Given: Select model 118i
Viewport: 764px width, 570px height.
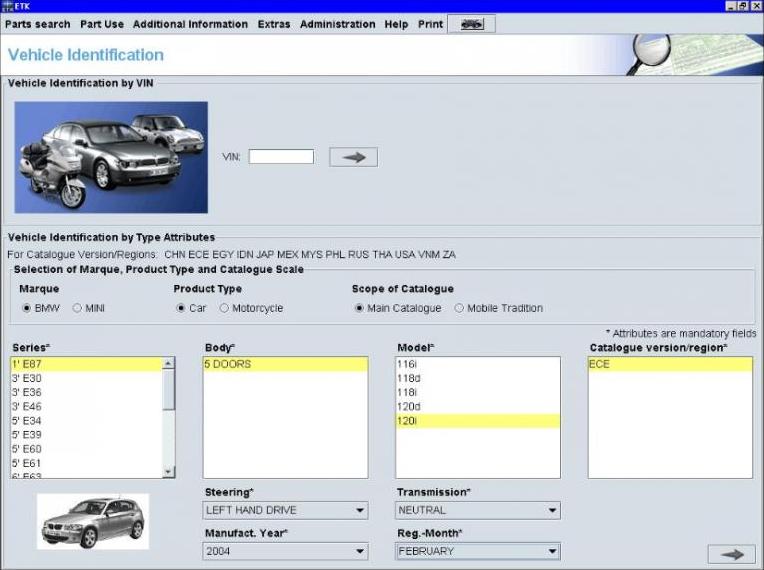Looking at the screenshot, I should 478,392.
